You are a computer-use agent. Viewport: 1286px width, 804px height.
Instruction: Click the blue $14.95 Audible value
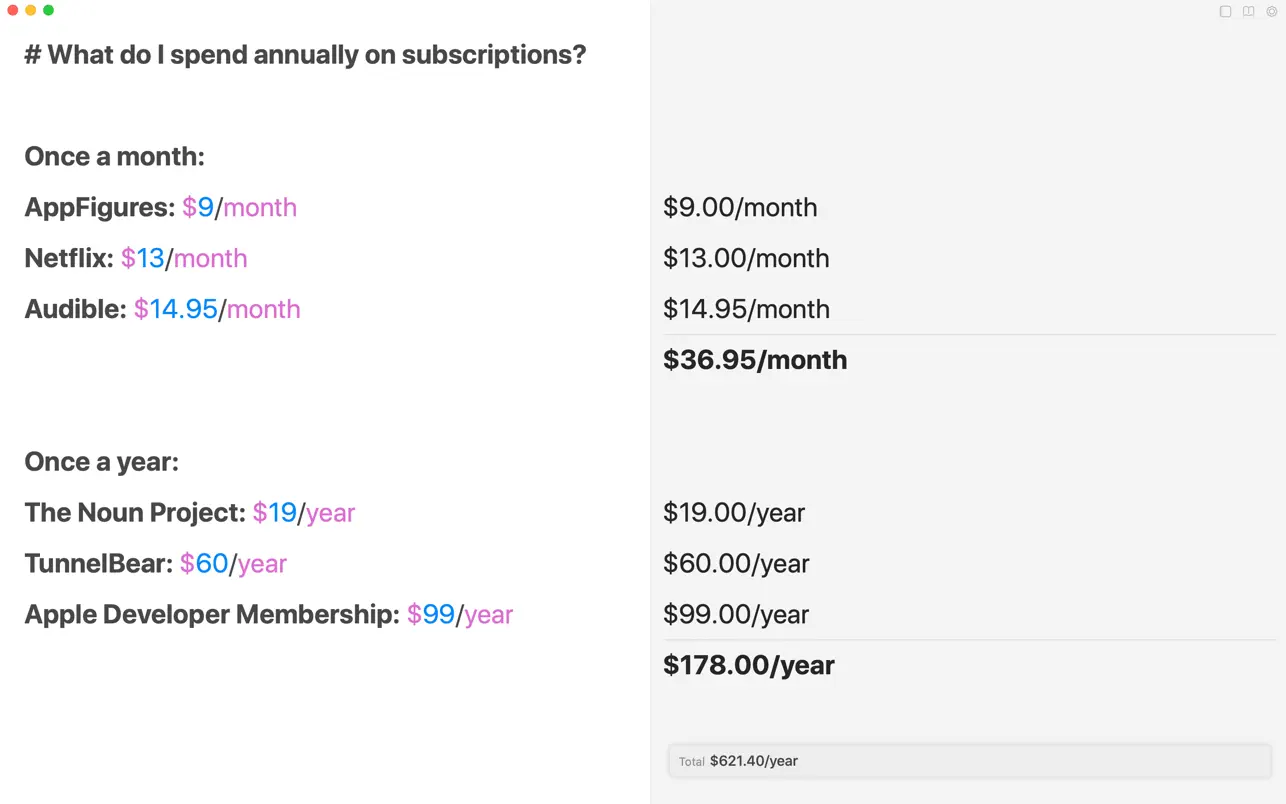pyautogui.click(x=176, y=309)
